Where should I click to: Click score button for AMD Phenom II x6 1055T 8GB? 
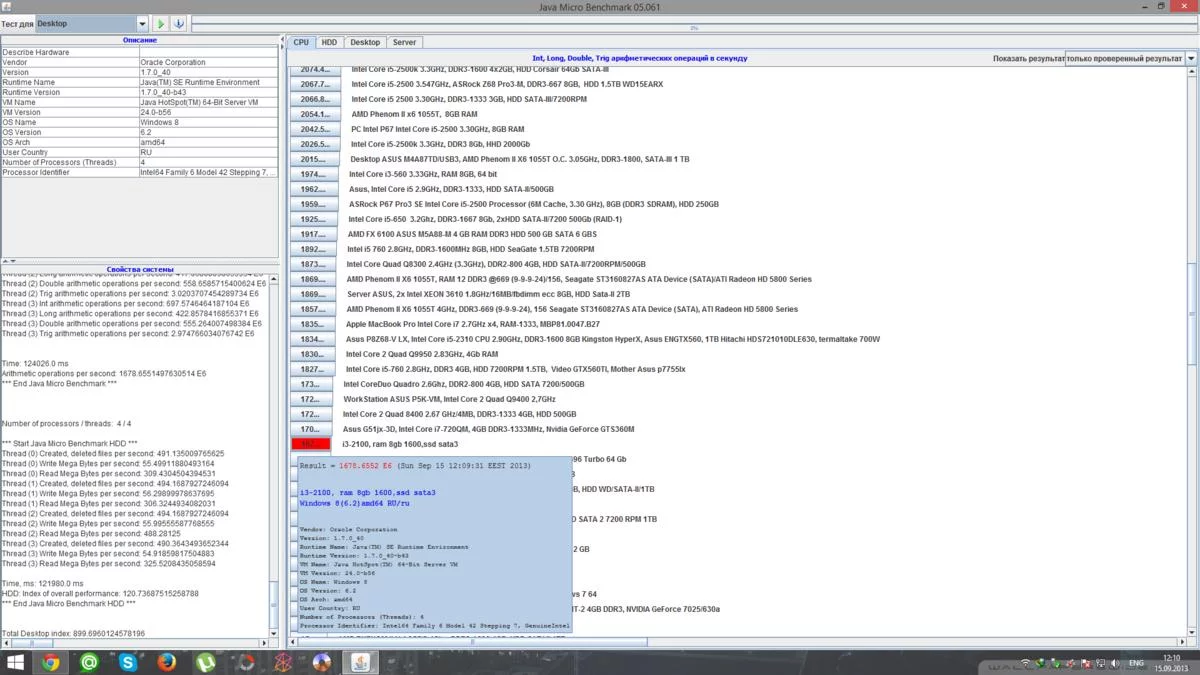click(314, 114)
